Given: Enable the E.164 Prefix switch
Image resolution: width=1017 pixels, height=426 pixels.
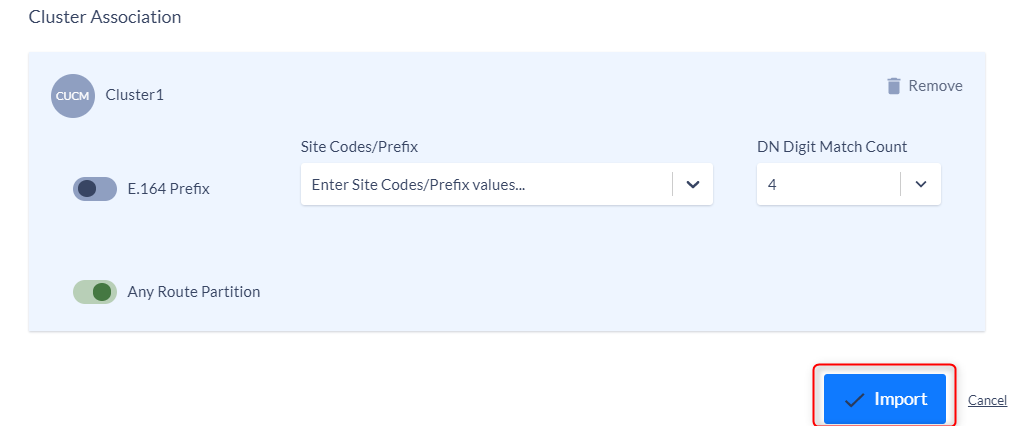Looking at the screenshot, I should tap(95, 189).
